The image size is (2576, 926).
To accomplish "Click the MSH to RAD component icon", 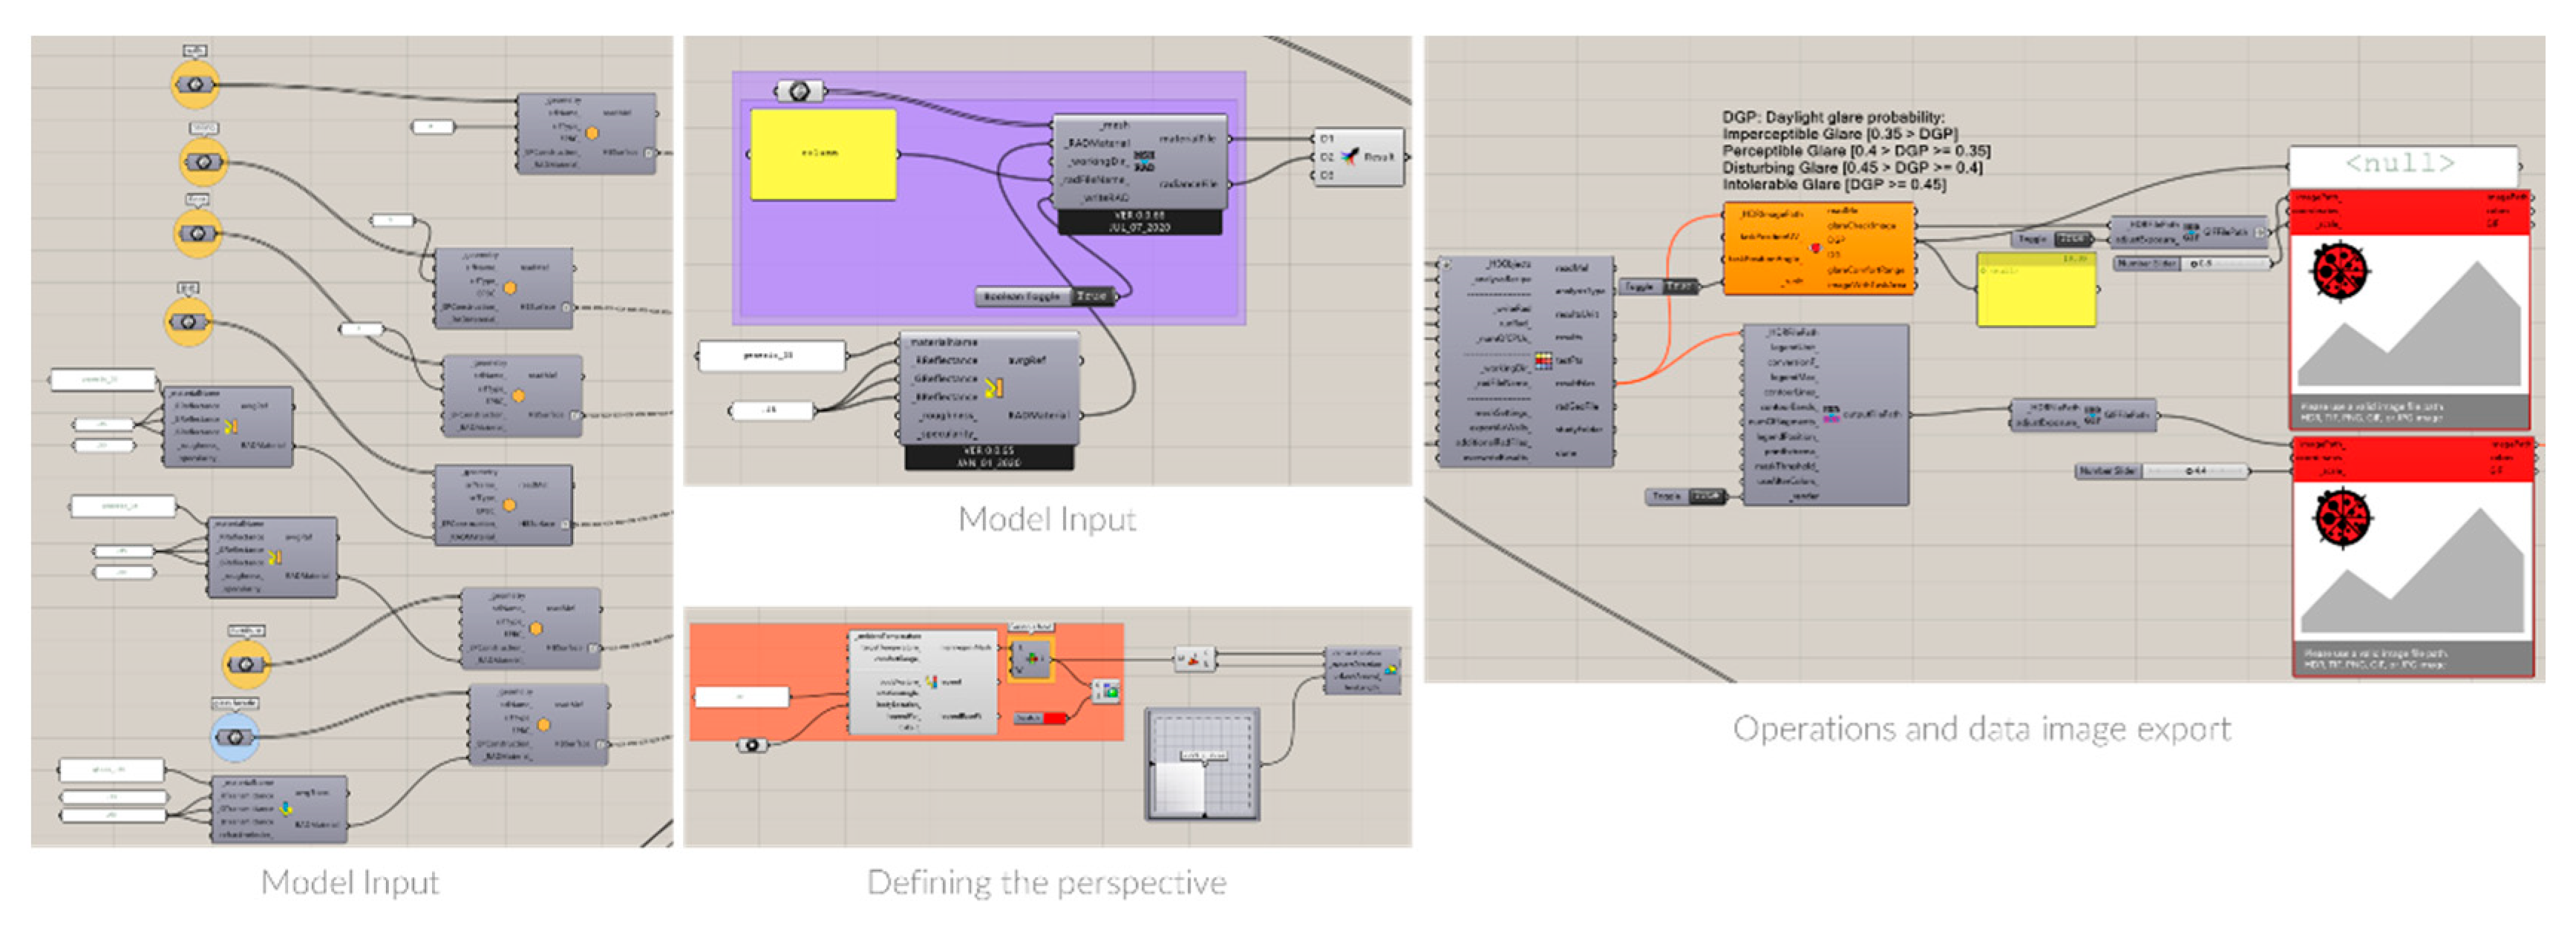I will (x=1144, y=161).
